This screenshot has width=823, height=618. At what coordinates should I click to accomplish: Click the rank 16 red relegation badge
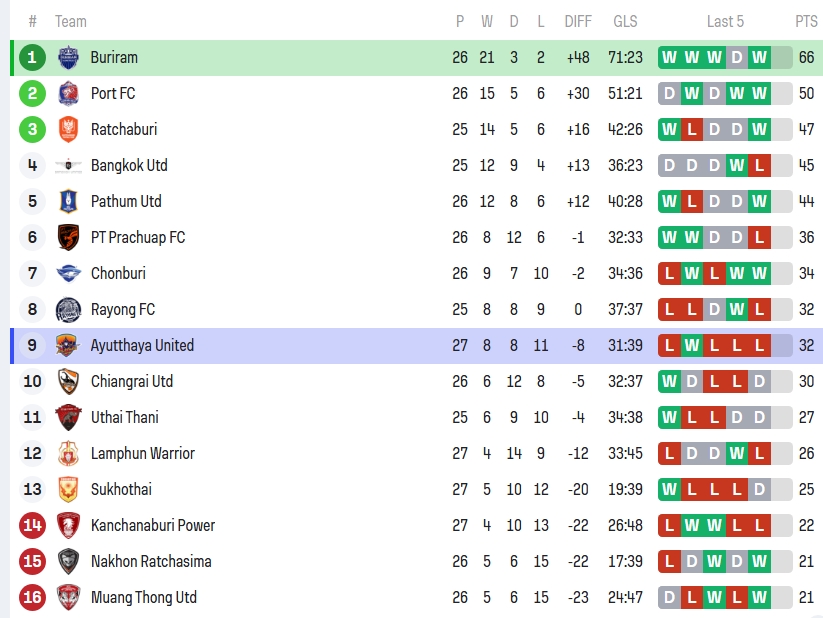[32, 597]
